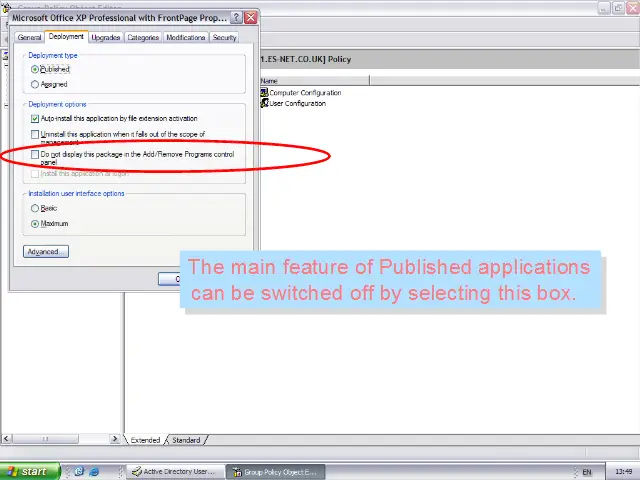Select the Assigned deployment type

pyautogui.click(x=36, y=85)
